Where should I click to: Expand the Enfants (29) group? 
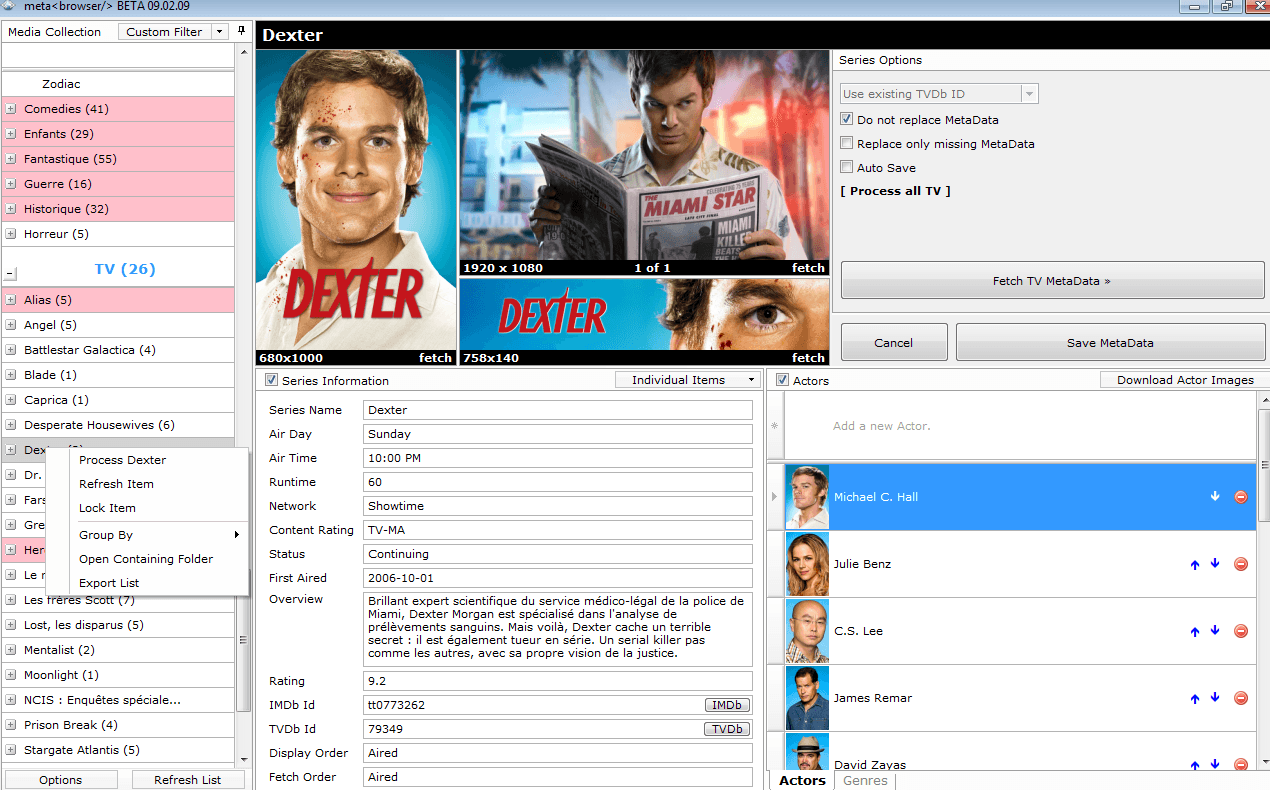[x=11, y=134]
